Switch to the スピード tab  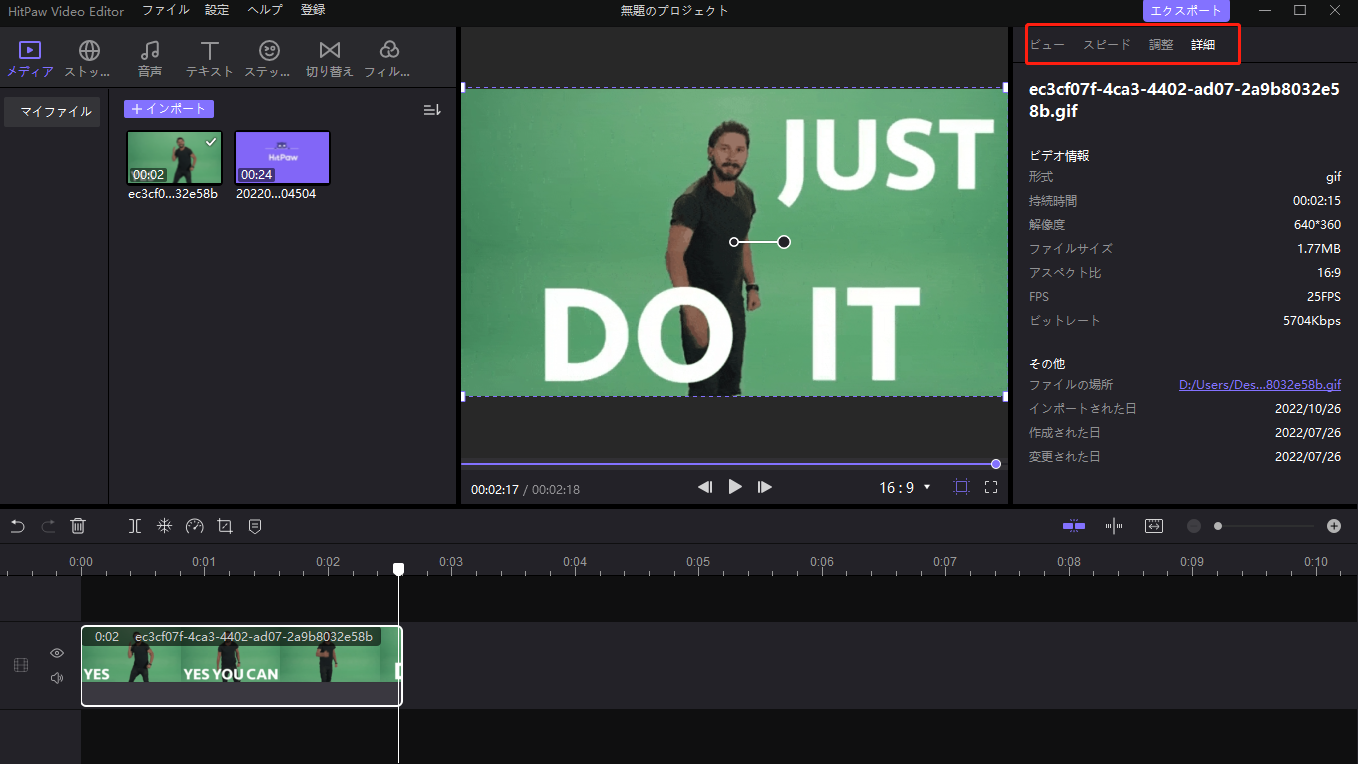(x=1107, y=45)
